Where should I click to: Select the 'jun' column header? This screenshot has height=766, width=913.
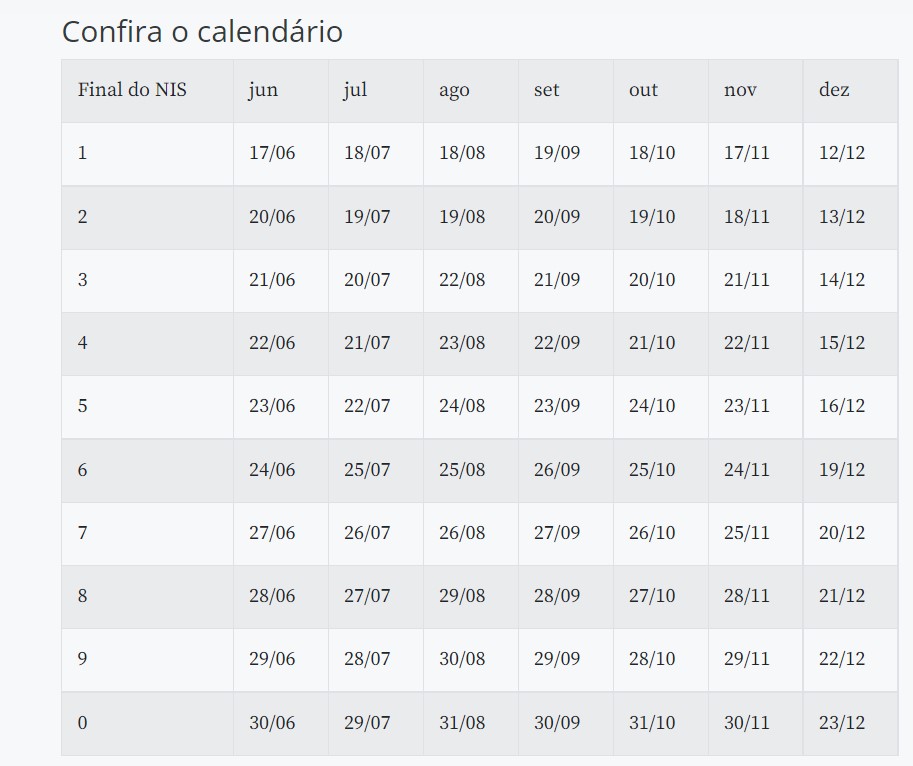pos(263,90)
